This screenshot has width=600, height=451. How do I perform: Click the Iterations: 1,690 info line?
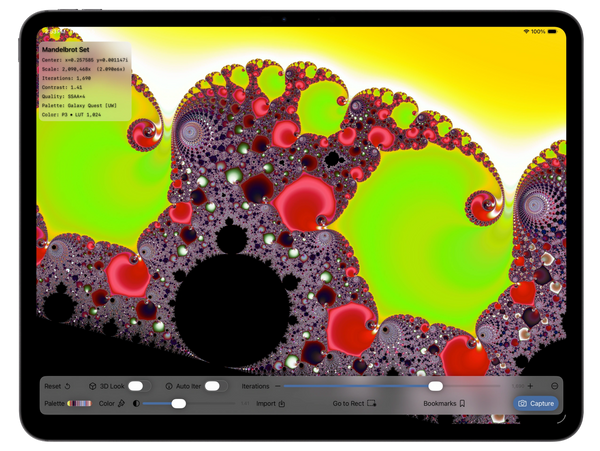click(x=66, y=78)
